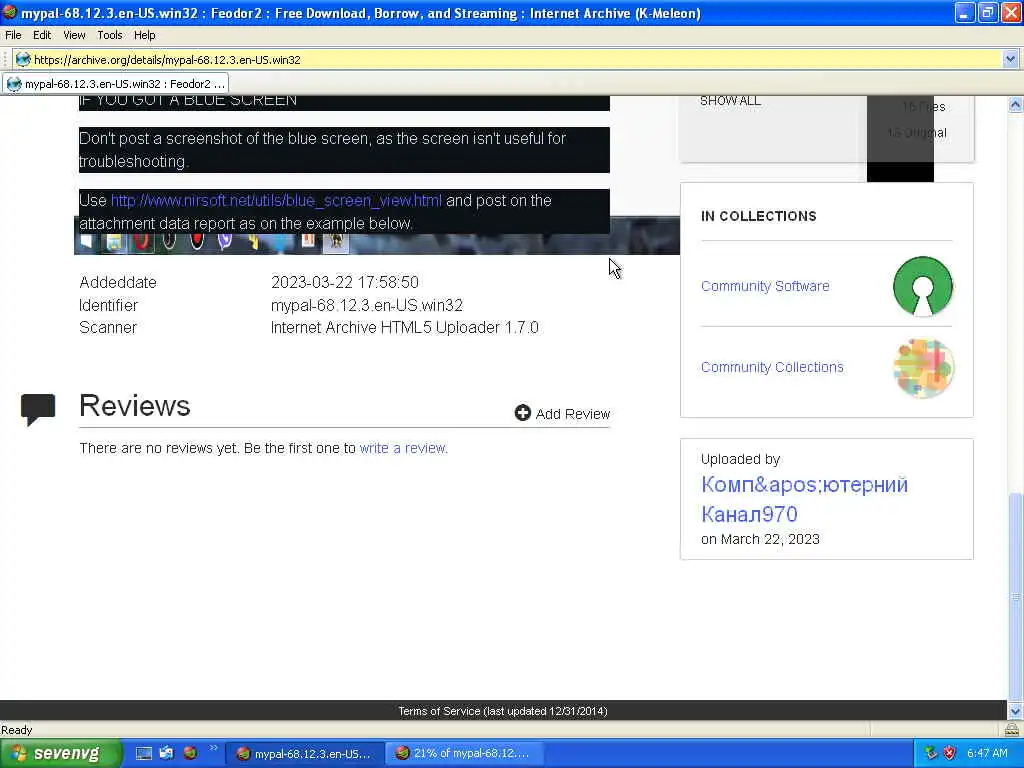
Task: Click the Safely Remove Hardware tray icon
Action: point(930,753)
